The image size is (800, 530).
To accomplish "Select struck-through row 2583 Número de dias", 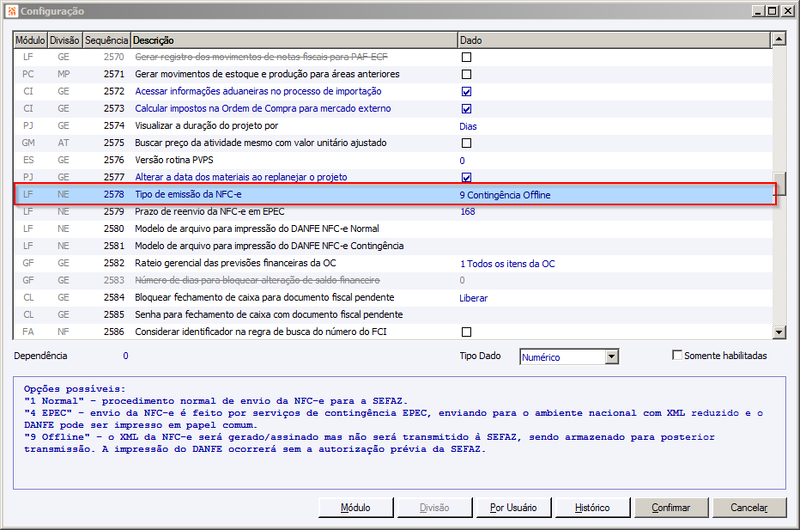I will tap(393, 280).
